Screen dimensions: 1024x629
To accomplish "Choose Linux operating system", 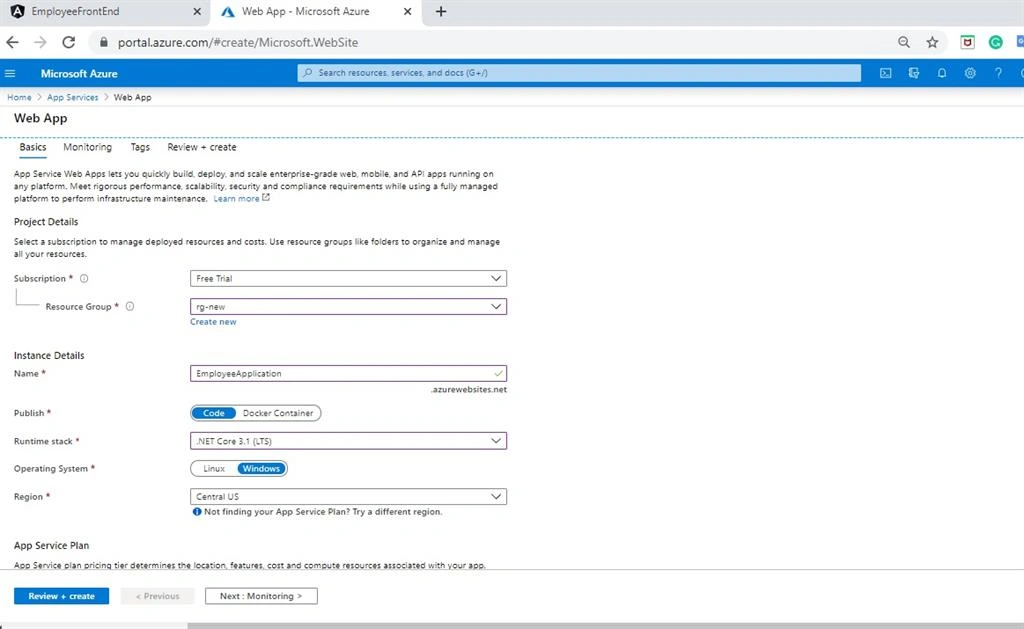I will coord(214,469).
